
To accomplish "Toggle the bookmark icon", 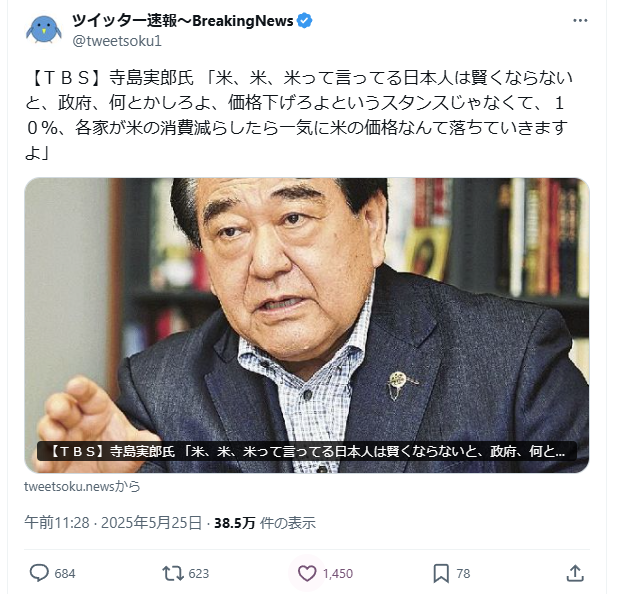I will point(441,573).
